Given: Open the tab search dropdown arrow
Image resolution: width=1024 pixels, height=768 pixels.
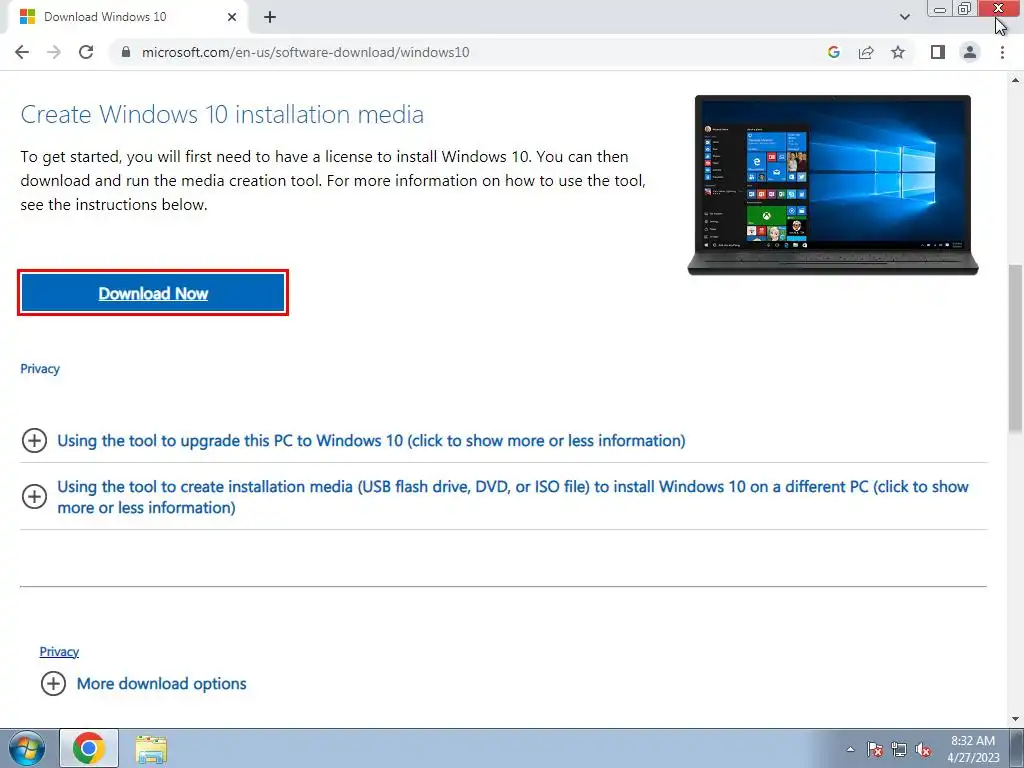Looking at the screenshot, I should (x=904, y=17).
